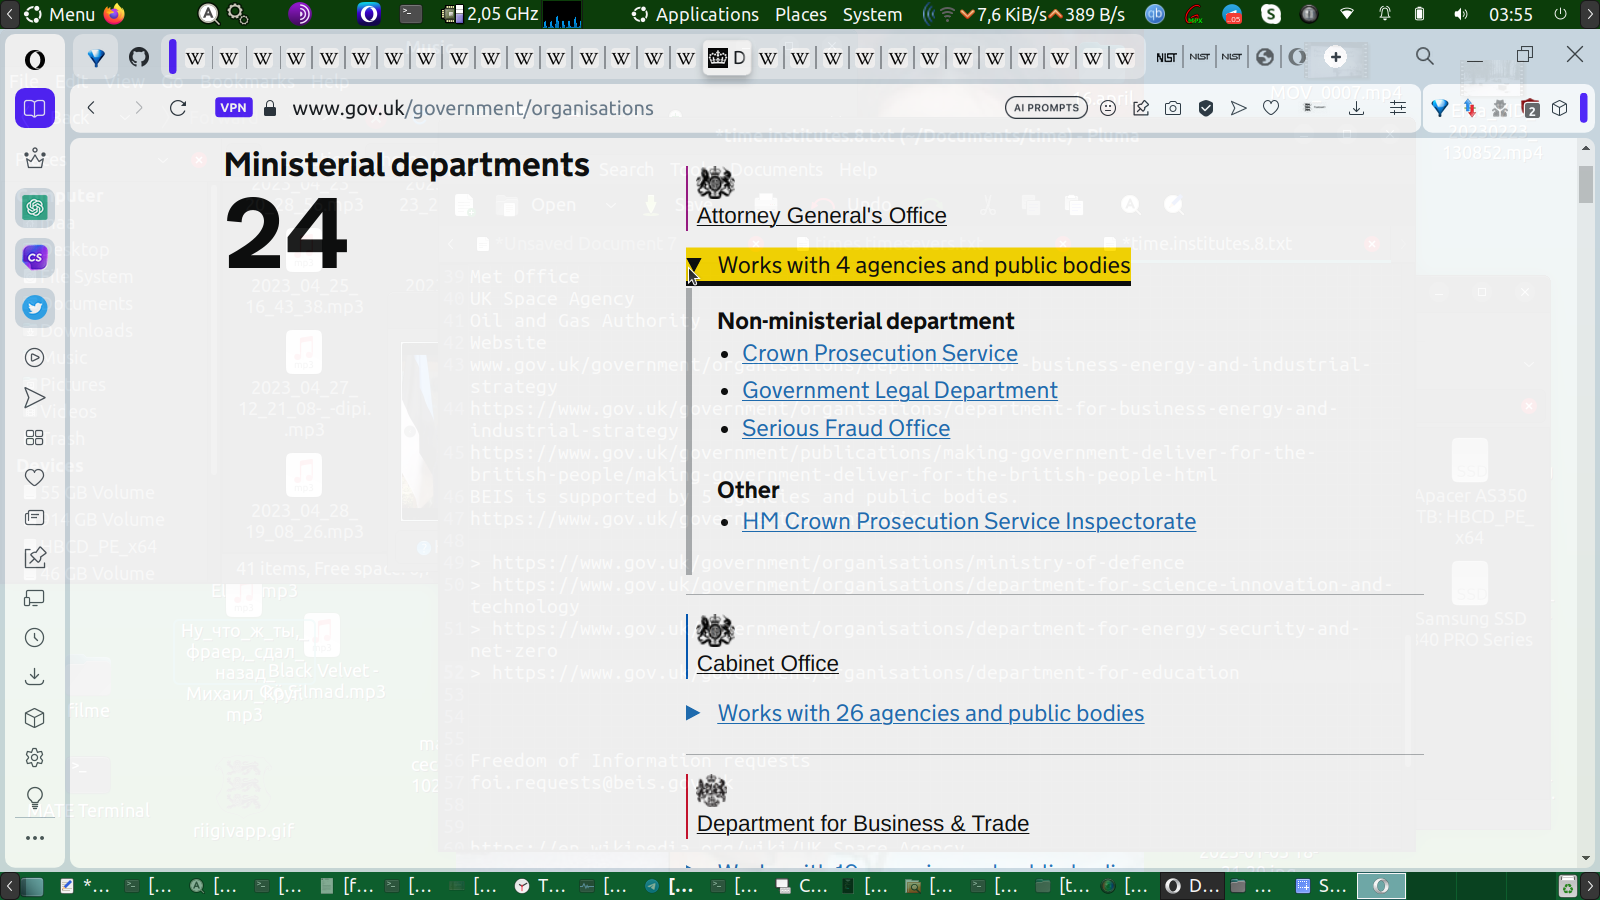Viewport: 1600px width, 900px height.
Task: Collapse 'Works with 4 agencies and public bodies'
Action: click(x=908, y=266)
